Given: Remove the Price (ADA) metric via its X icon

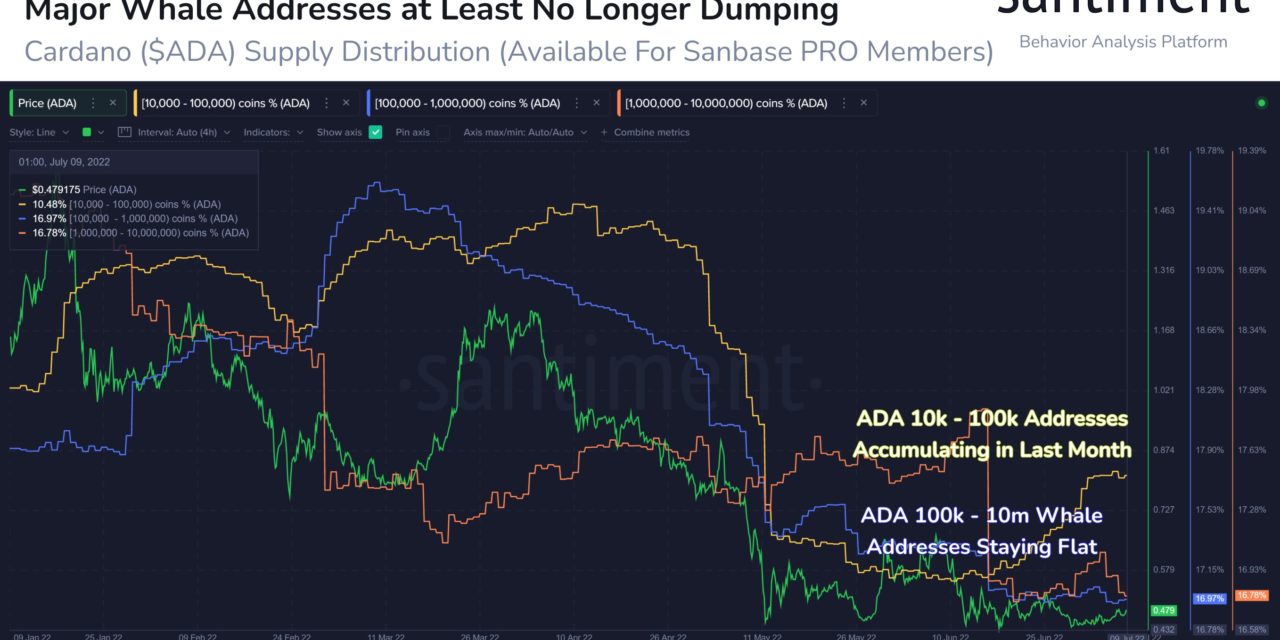Looking at the screenshot, I should coord(111,102).
